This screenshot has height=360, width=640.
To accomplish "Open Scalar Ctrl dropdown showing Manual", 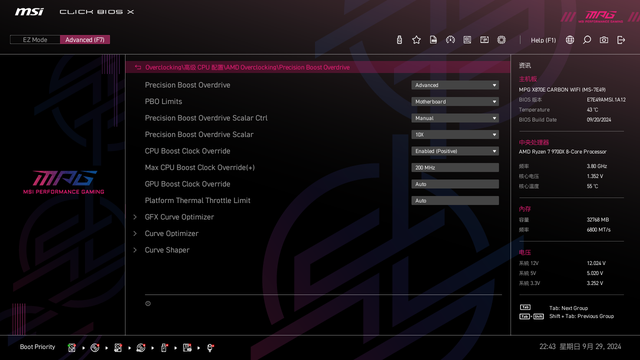I will (x=455, y=118).
